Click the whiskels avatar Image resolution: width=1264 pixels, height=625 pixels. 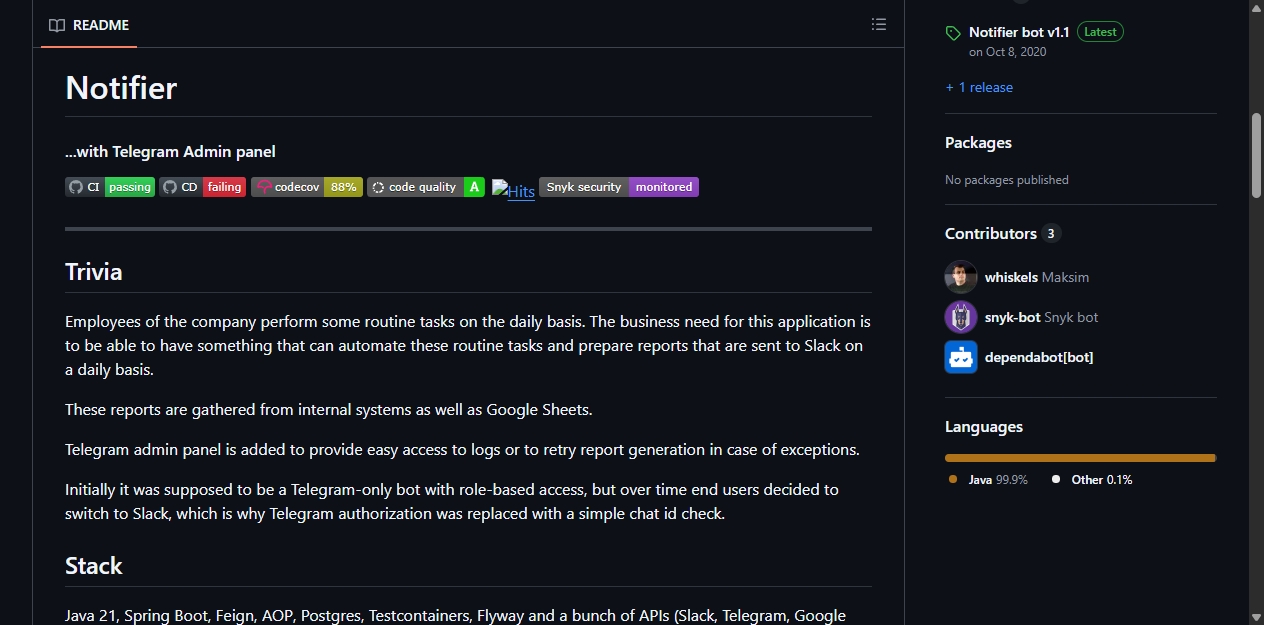(x=961, y=277)
